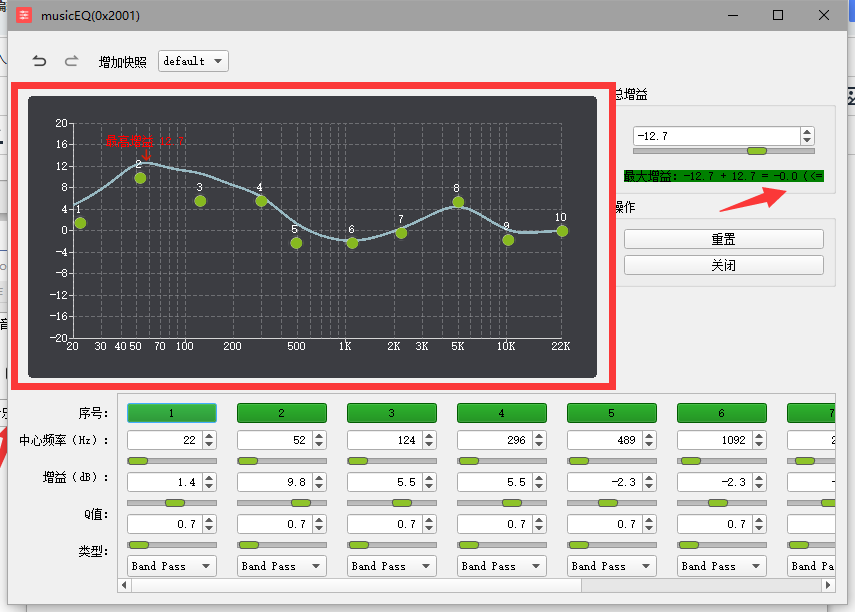
Task: Click band 2 gain stepper arrows
Action: [x=320, y=482]
